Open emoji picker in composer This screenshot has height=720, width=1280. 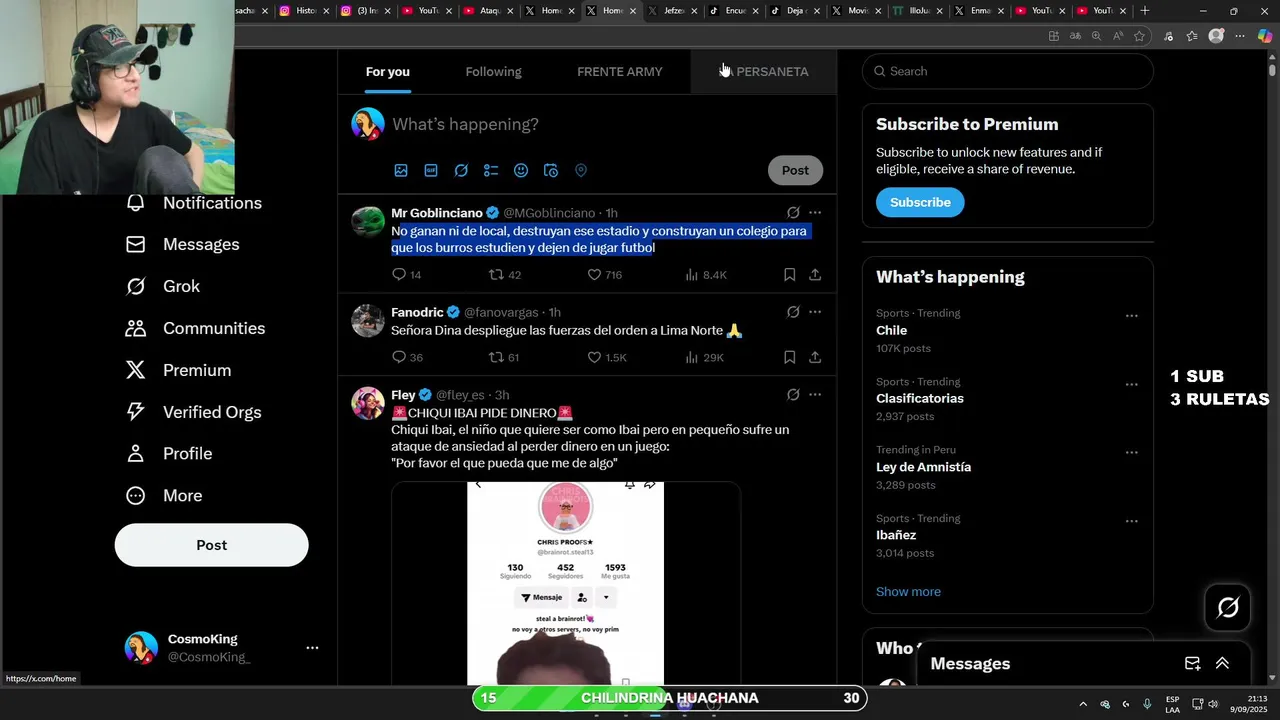521,171
